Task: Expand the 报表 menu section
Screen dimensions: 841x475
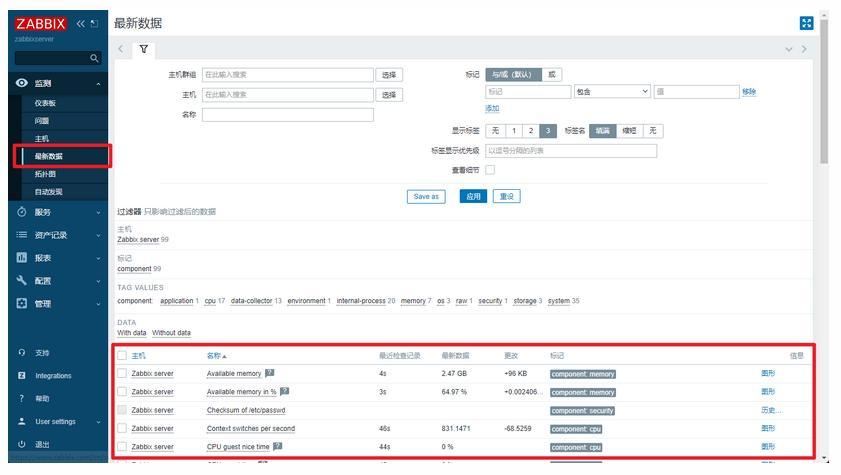Action: click(98, 258)
